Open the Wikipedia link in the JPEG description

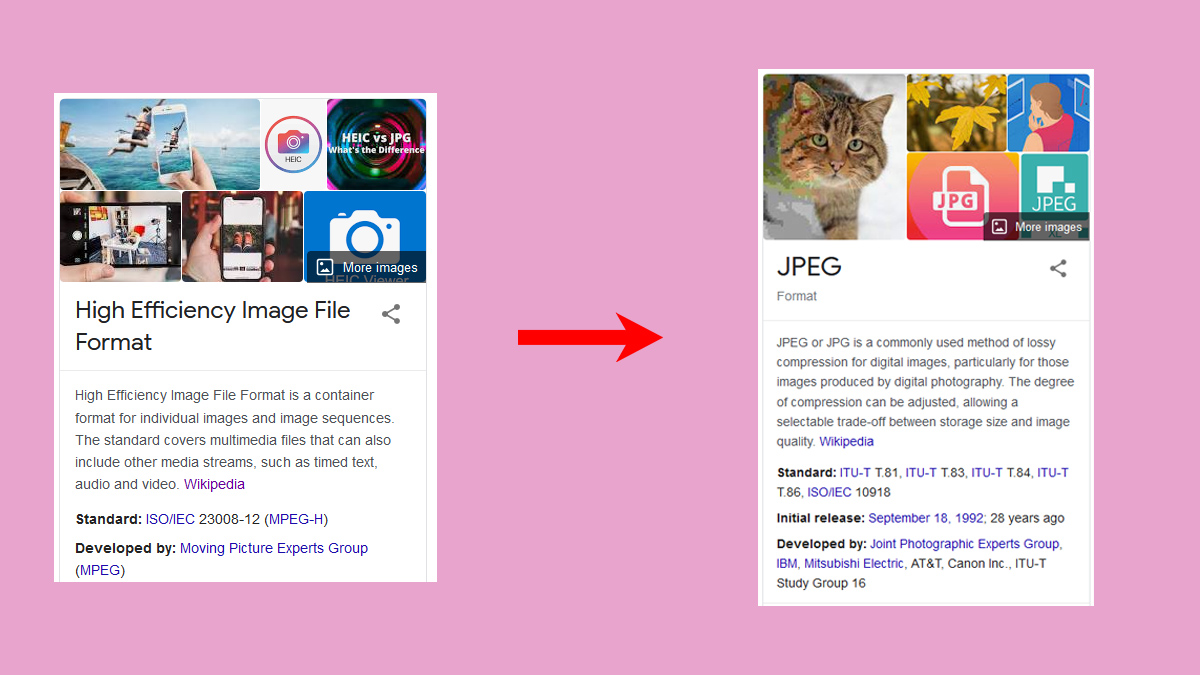click(x=847, y=441)
